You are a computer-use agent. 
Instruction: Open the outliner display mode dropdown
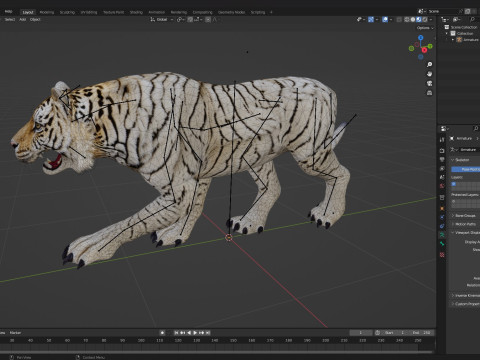pos(445,19)
